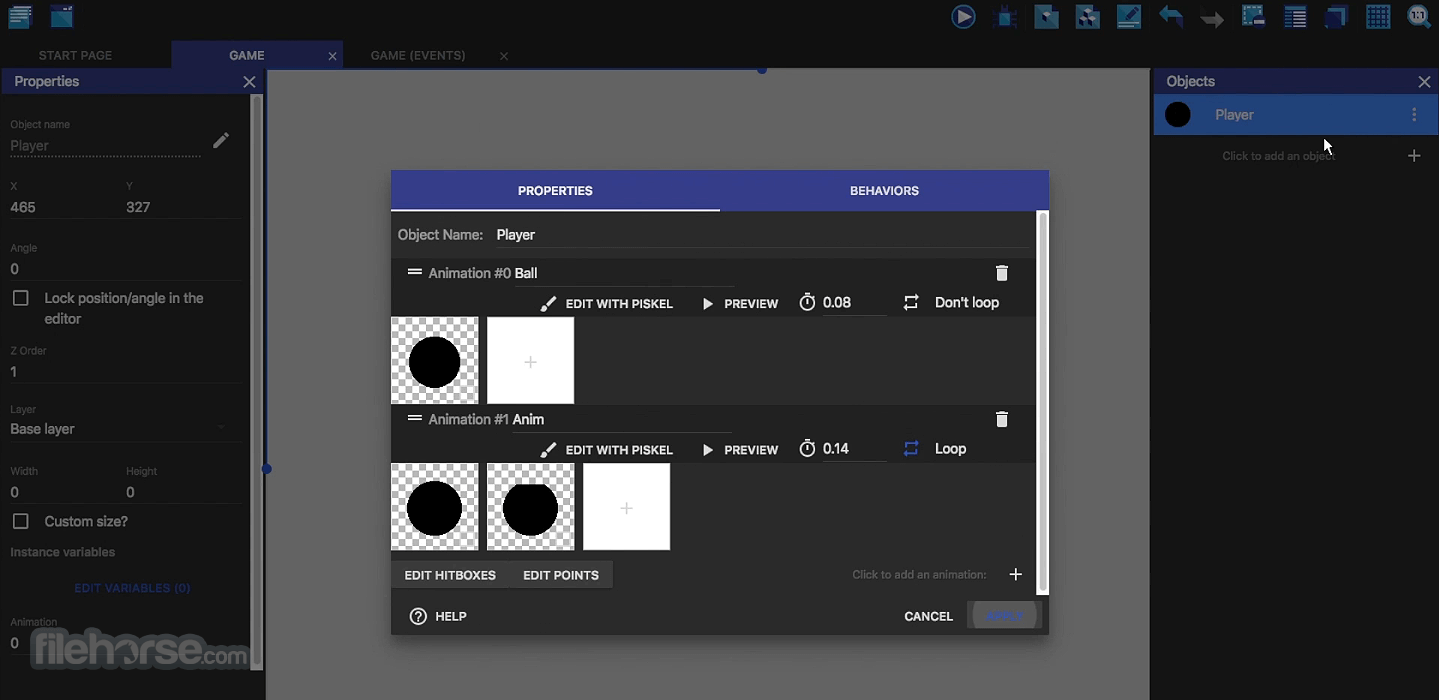This screenshot has height=700, width=1439.
Task: Click the dialog vertical scrollbar
Action: [1043, 402]
